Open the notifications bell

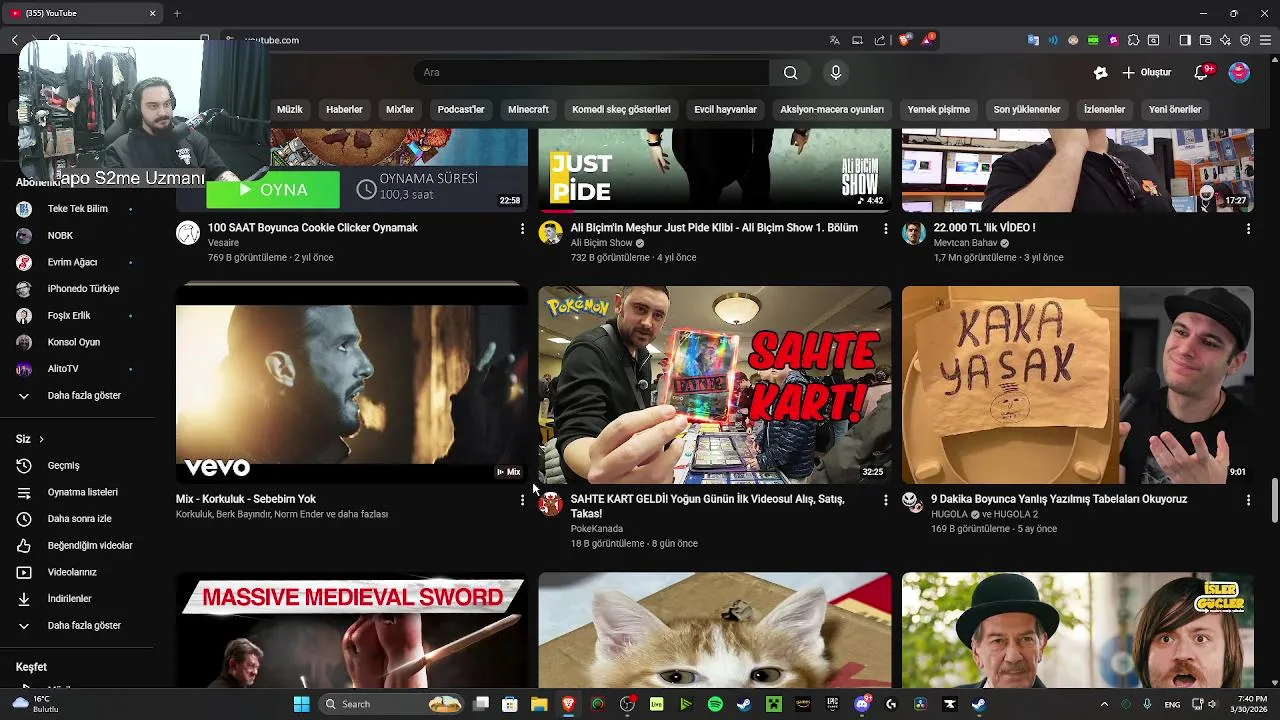[x=1202, y=72]
